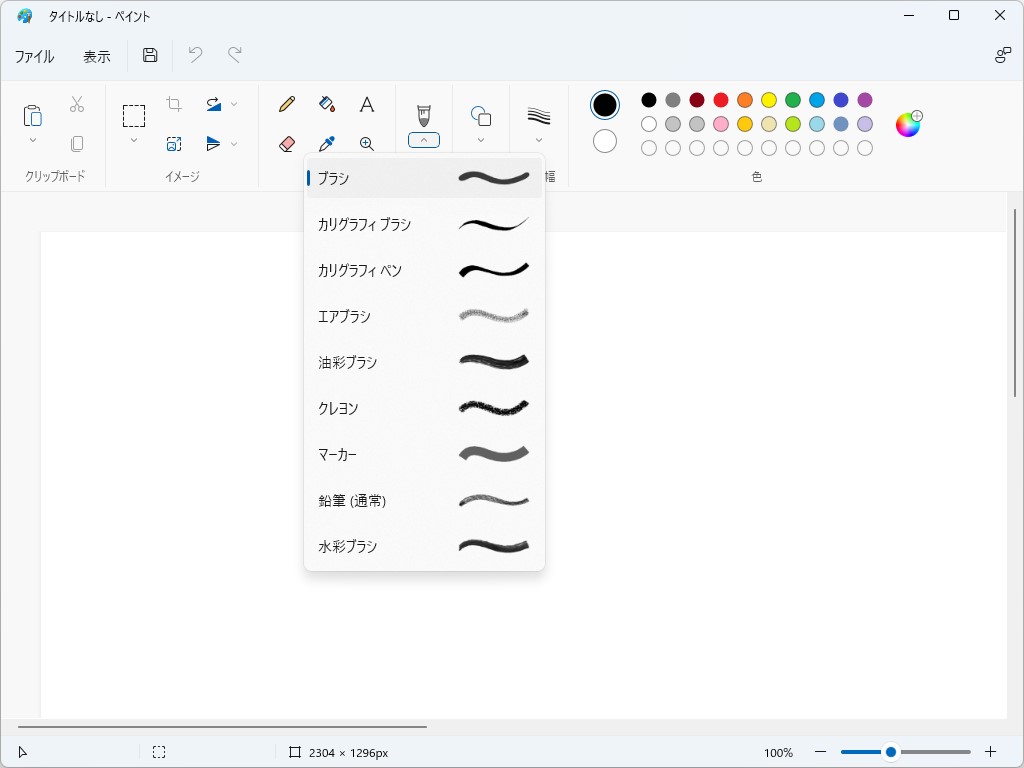Viewport: 1024px width, 768px height.
Task: Choose クレヨン from the brush list
Action: [424, 408]
